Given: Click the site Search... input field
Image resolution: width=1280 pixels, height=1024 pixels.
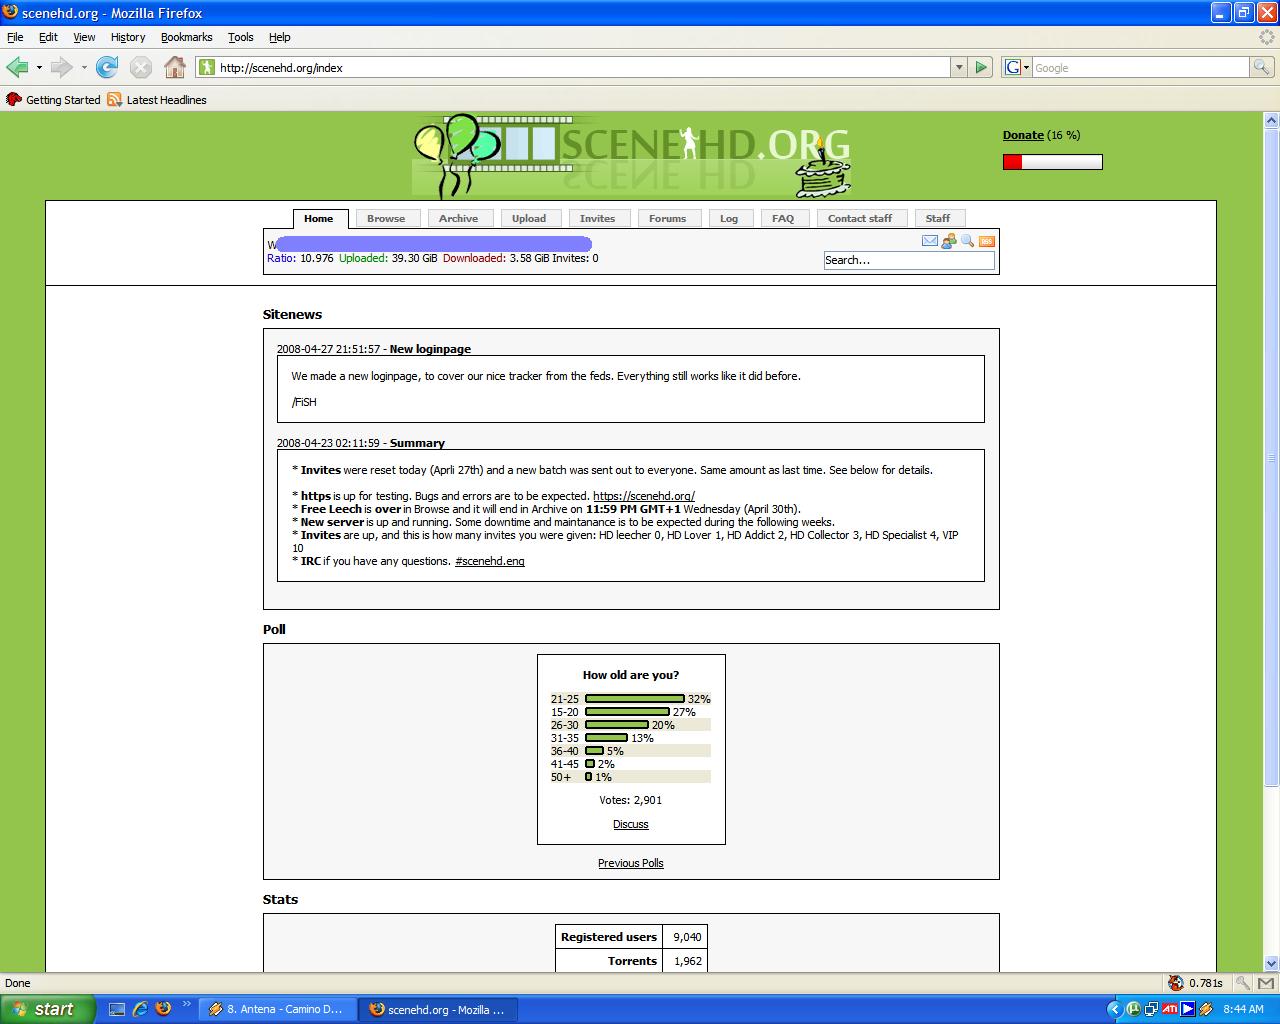Looking at the screenshot, I should (909, 260).
